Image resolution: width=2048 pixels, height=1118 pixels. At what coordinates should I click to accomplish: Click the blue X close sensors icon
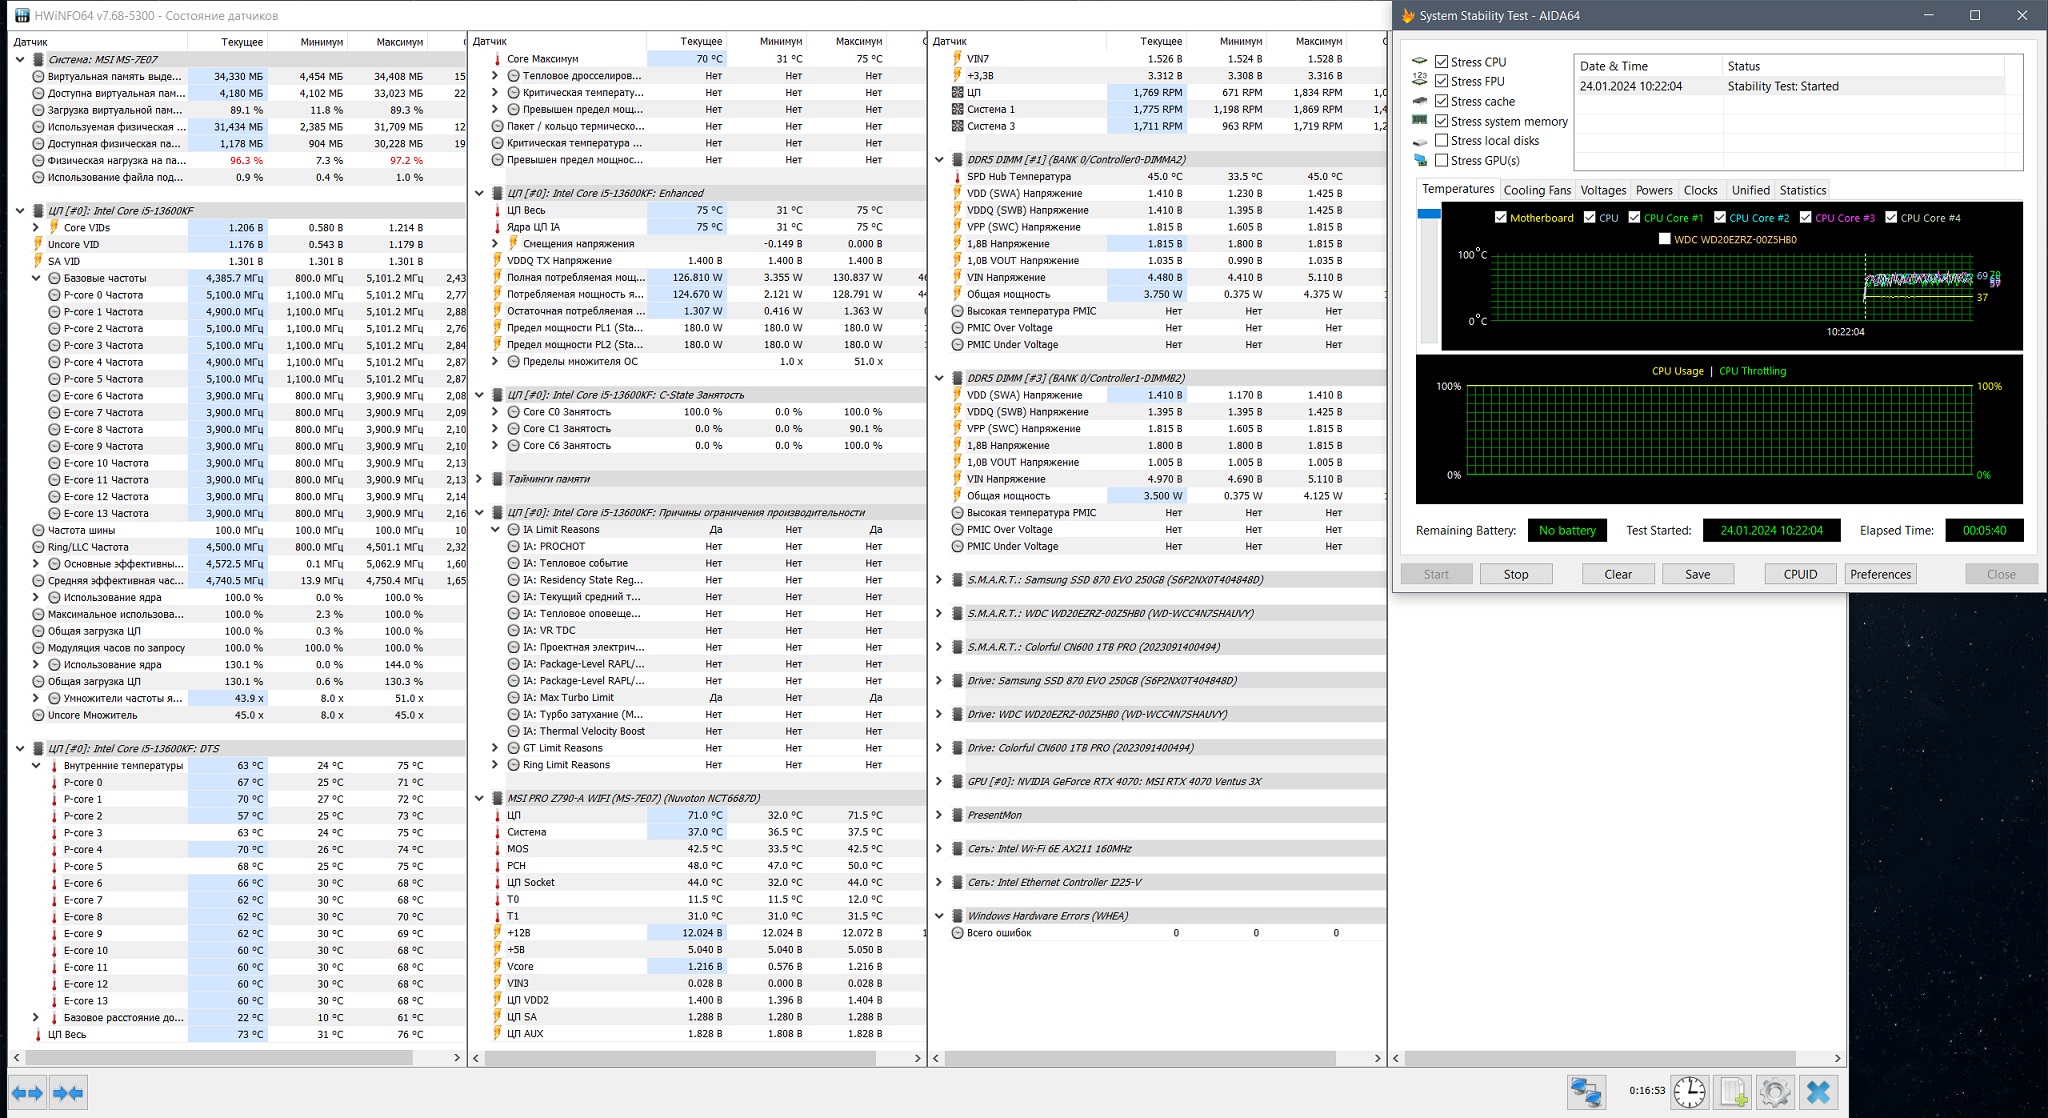click(1819, 1092)
